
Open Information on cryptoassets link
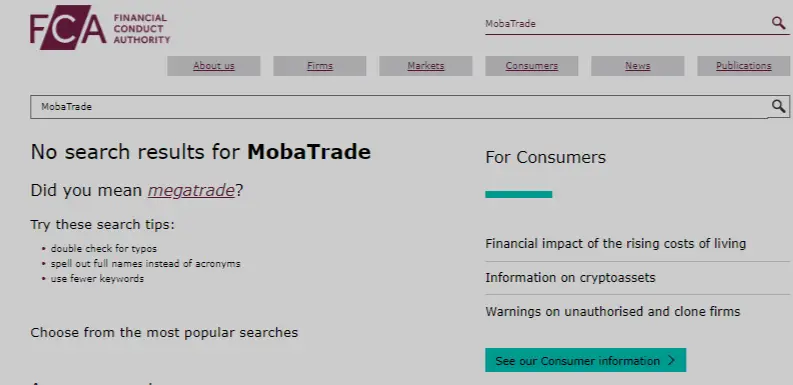coord(570,278)
